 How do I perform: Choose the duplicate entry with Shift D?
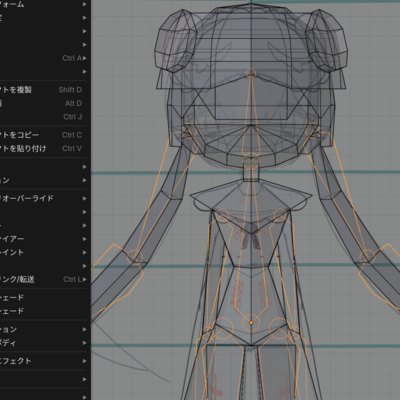point(43,90)
